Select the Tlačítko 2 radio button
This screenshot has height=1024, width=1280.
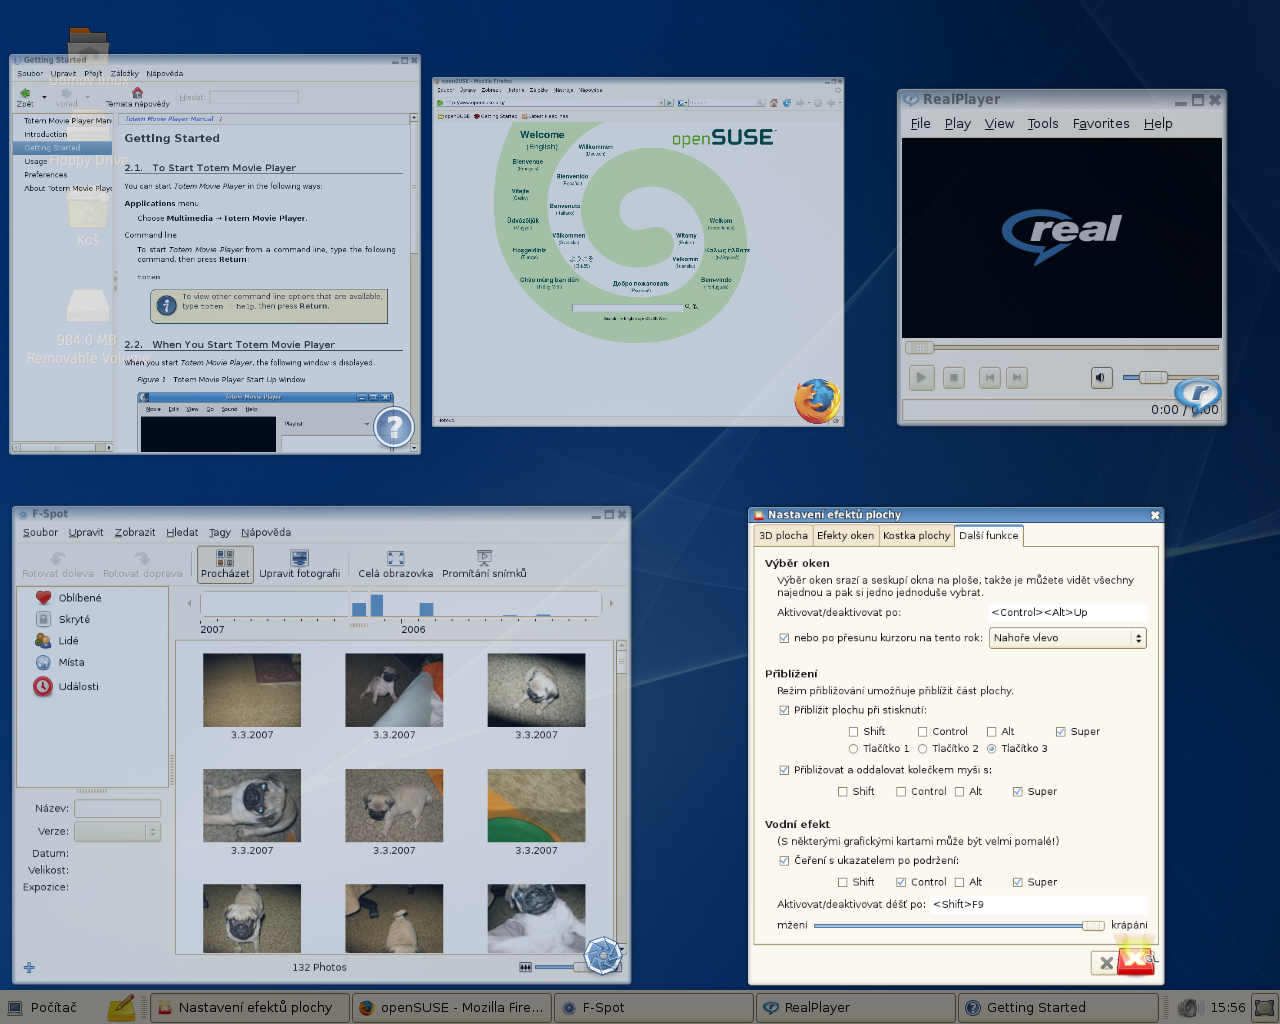[x=922, y=749]
